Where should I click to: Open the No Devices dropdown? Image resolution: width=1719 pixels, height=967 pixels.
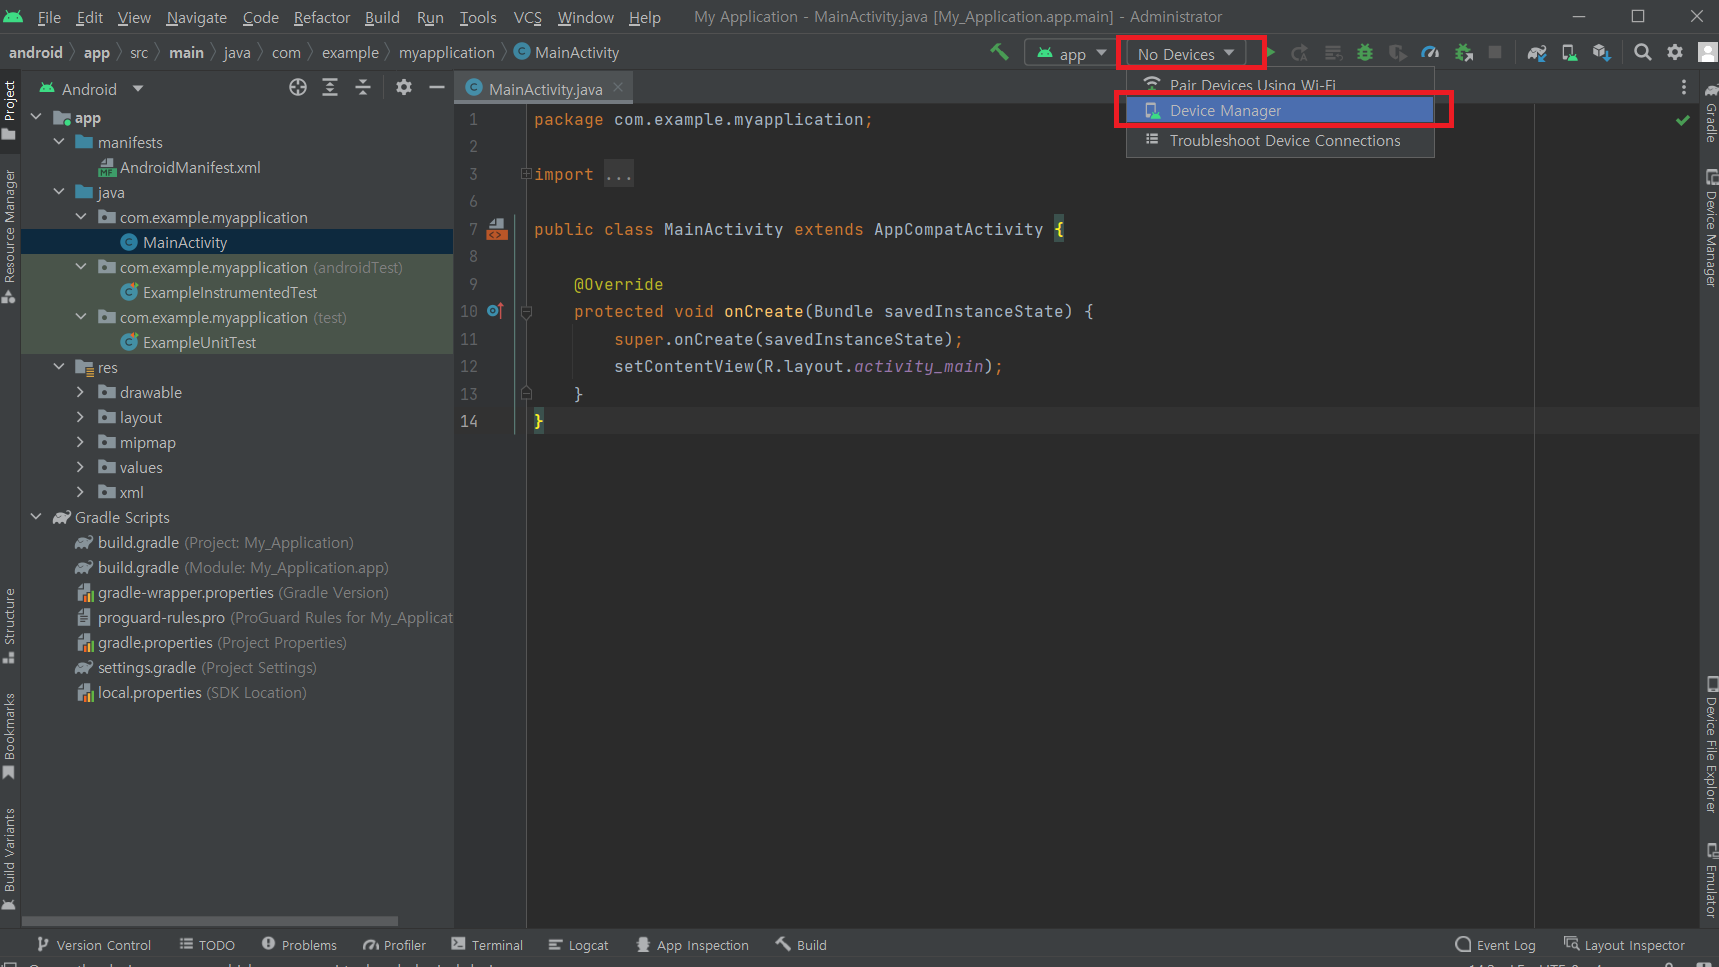[x=1187, y=53]
